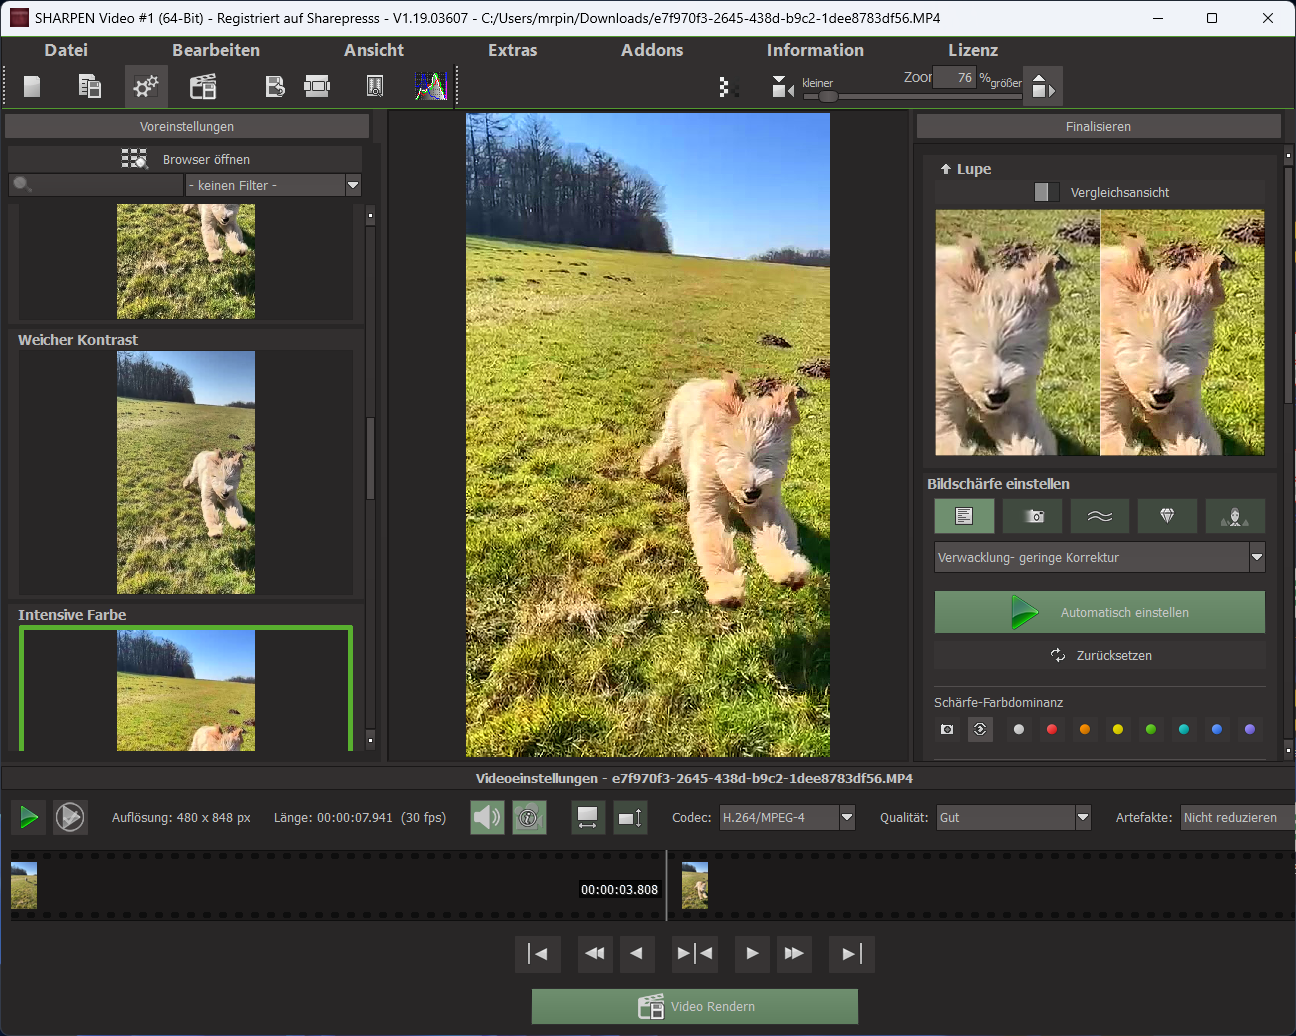Screen dimensions: 1296x1036
Task: Toggle the Vergleichsansicht comparison view
Action: 1046,191
